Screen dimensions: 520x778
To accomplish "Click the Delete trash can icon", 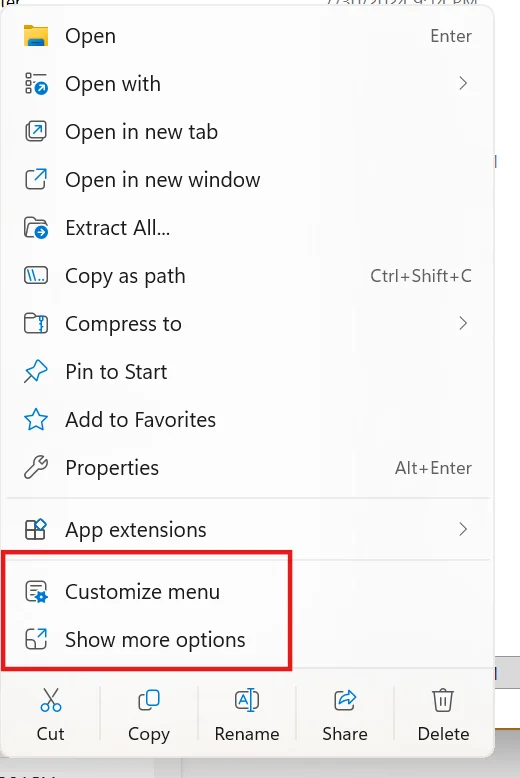I will tap(443, 700).
